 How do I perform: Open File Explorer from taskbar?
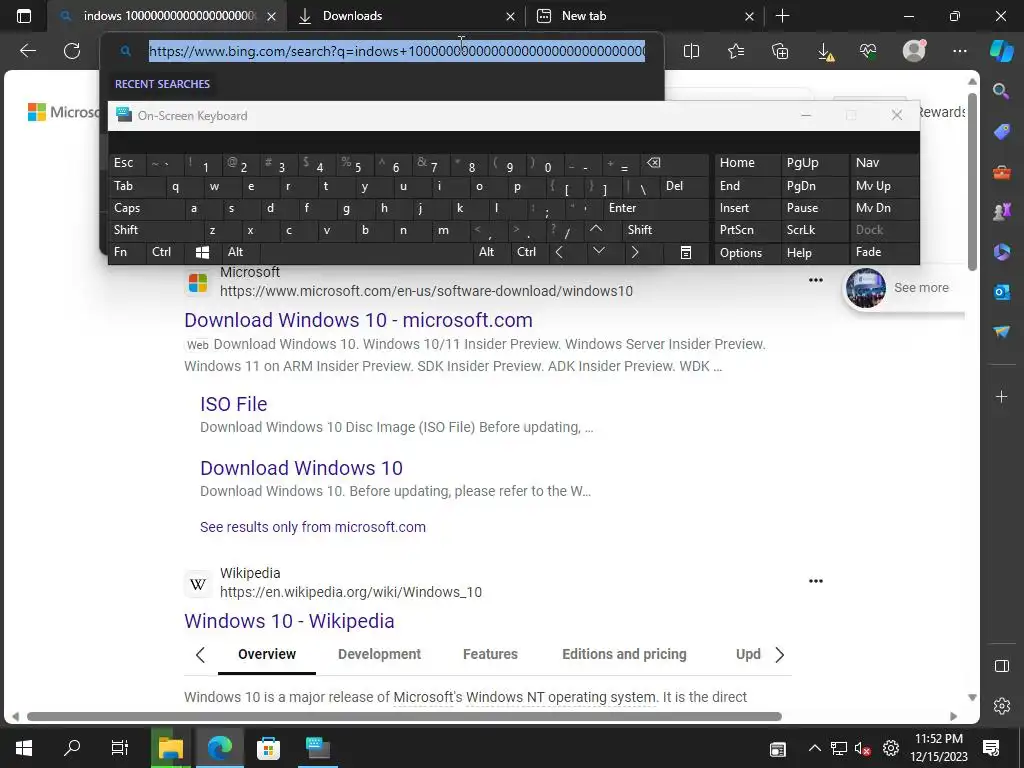tap(171, 748)
